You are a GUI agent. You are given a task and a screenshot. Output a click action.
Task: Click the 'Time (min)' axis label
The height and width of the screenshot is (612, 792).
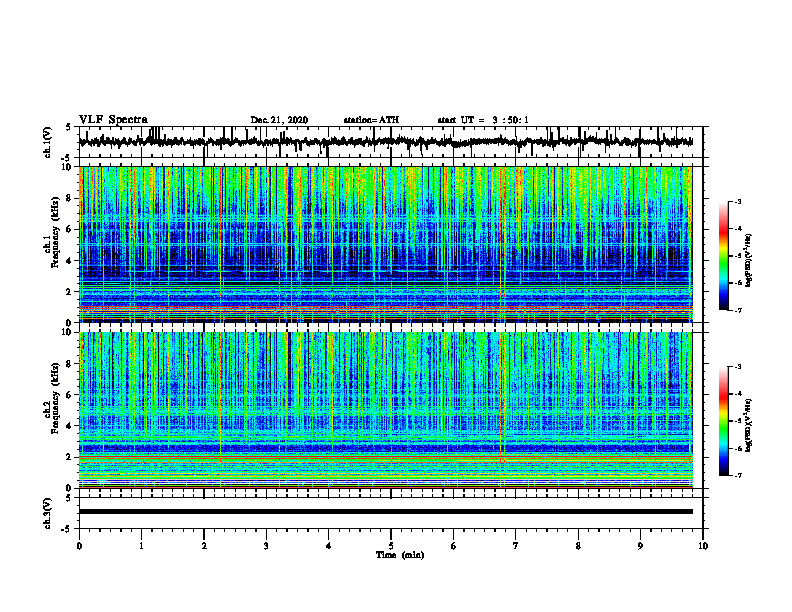(400, 555)
